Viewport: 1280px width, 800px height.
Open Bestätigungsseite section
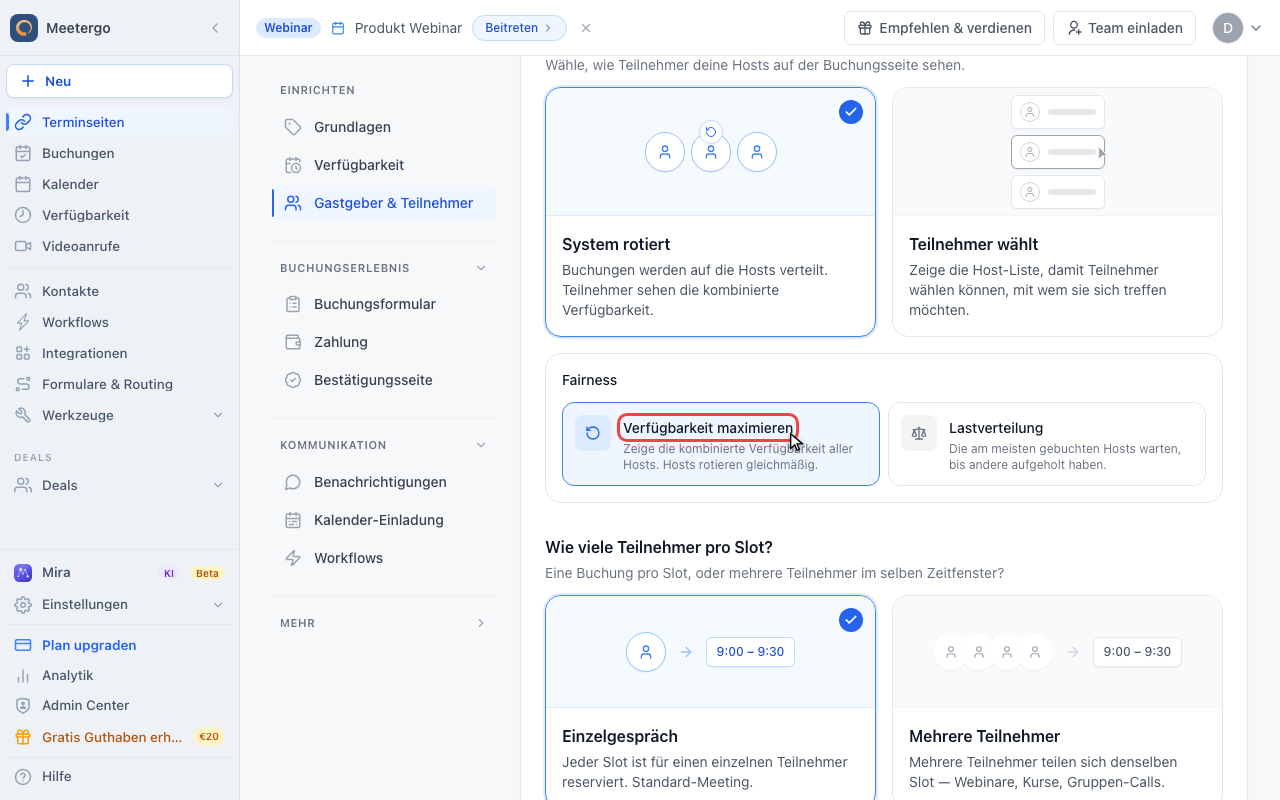(x=384, y=380)
